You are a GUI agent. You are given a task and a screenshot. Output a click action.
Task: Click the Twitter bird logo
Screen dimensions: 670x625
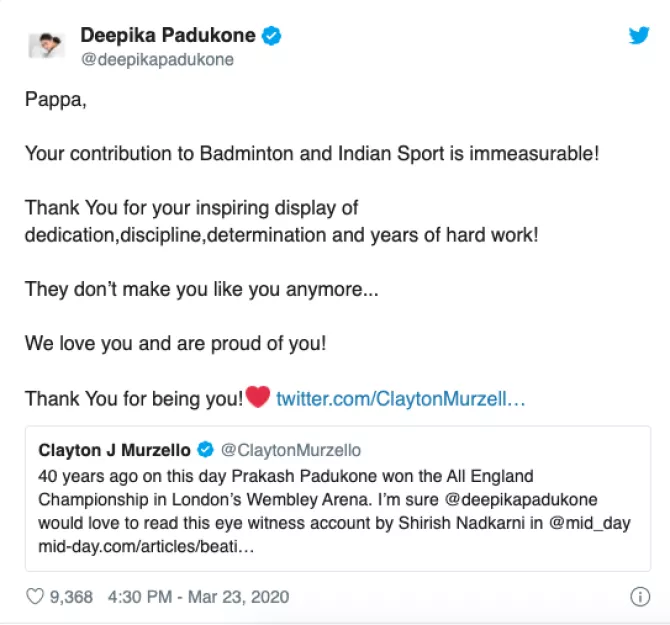coord(639,36)
